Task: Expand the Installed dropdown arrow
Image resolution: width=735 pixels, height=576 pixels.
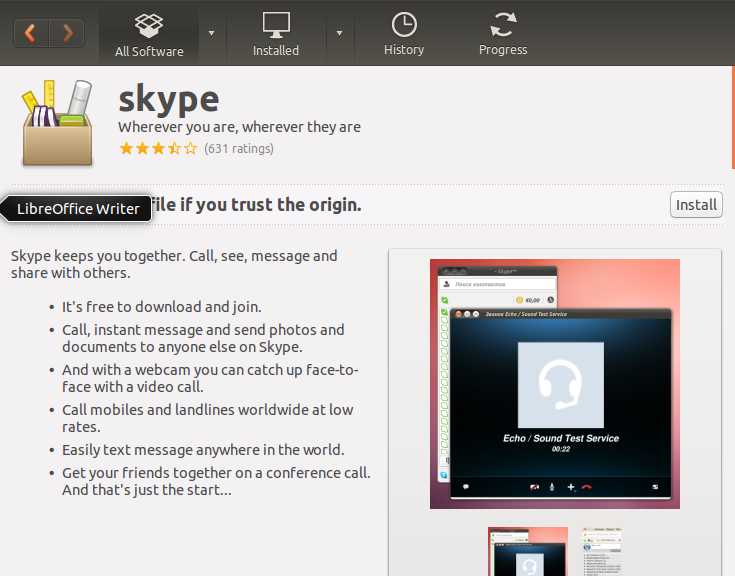Action: [x=339, y=33]
